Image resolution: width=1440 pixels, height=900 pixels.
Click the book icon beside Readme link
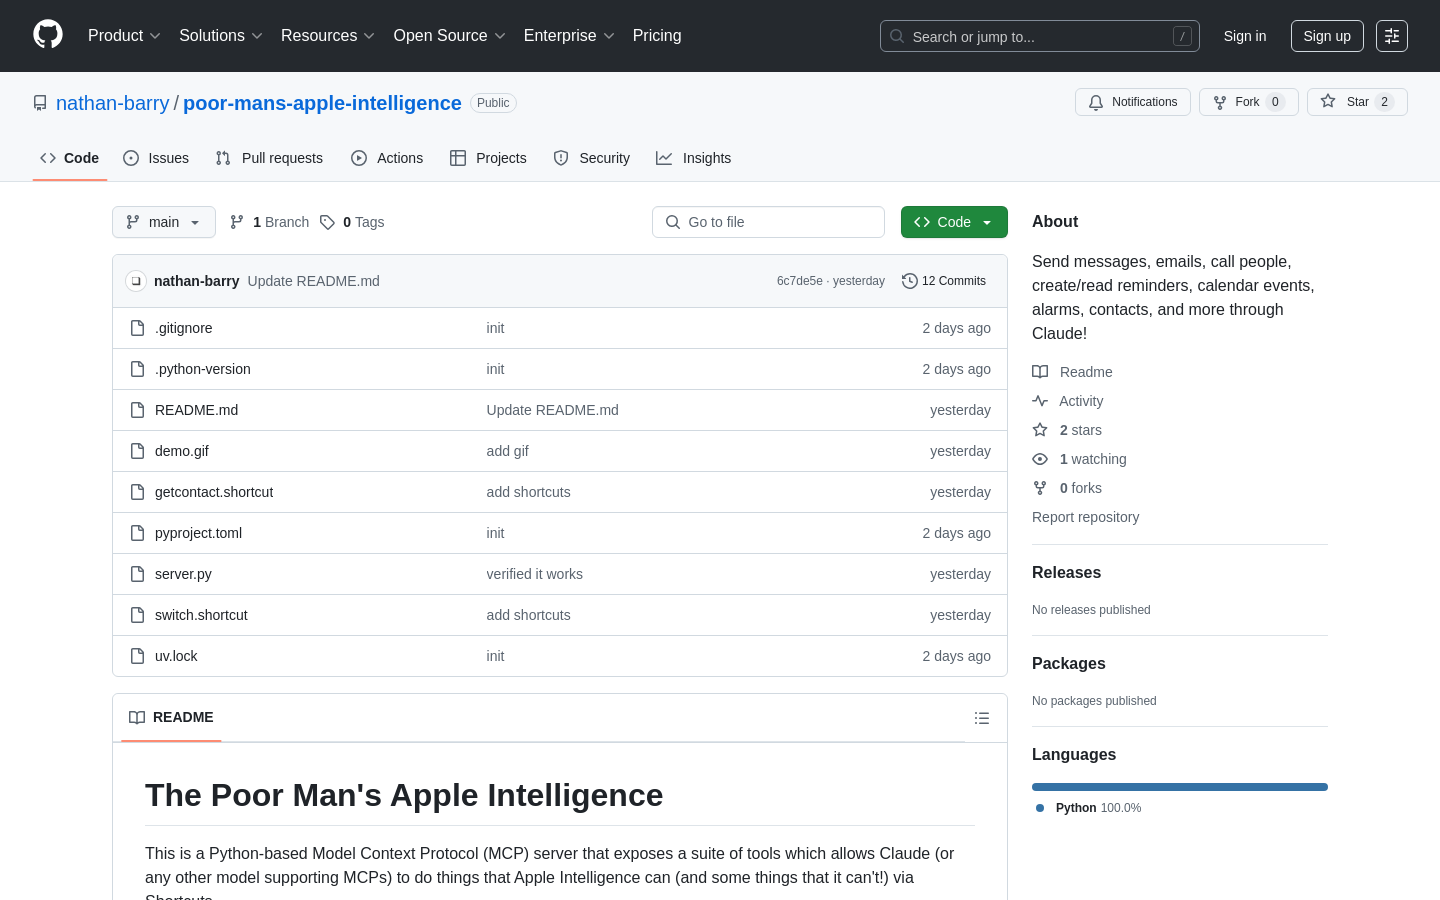pos(1040,372)
